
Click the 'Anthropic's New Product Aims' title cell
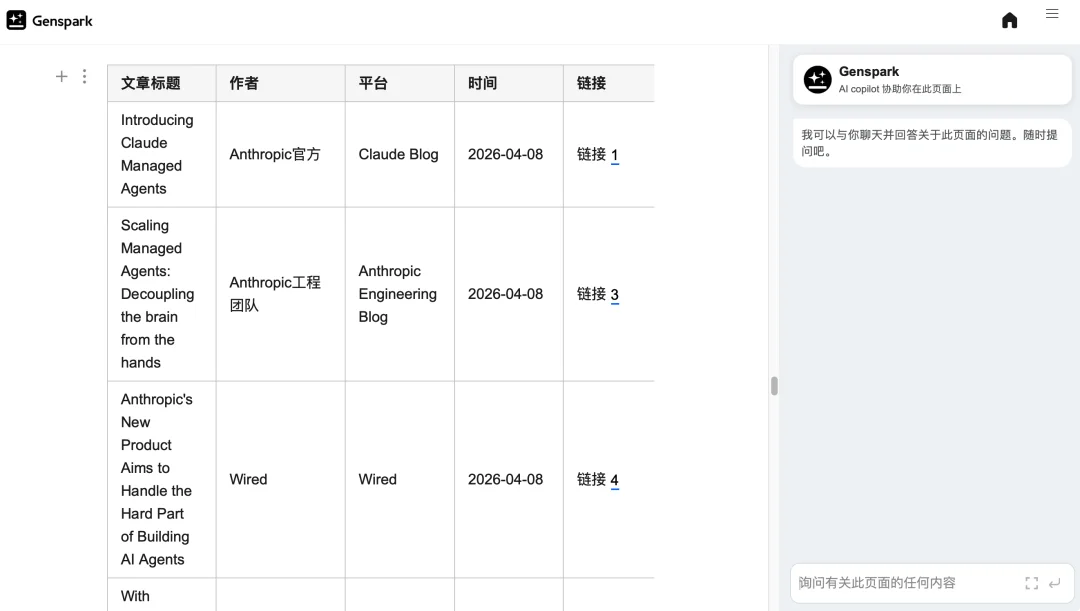[162, 479]
